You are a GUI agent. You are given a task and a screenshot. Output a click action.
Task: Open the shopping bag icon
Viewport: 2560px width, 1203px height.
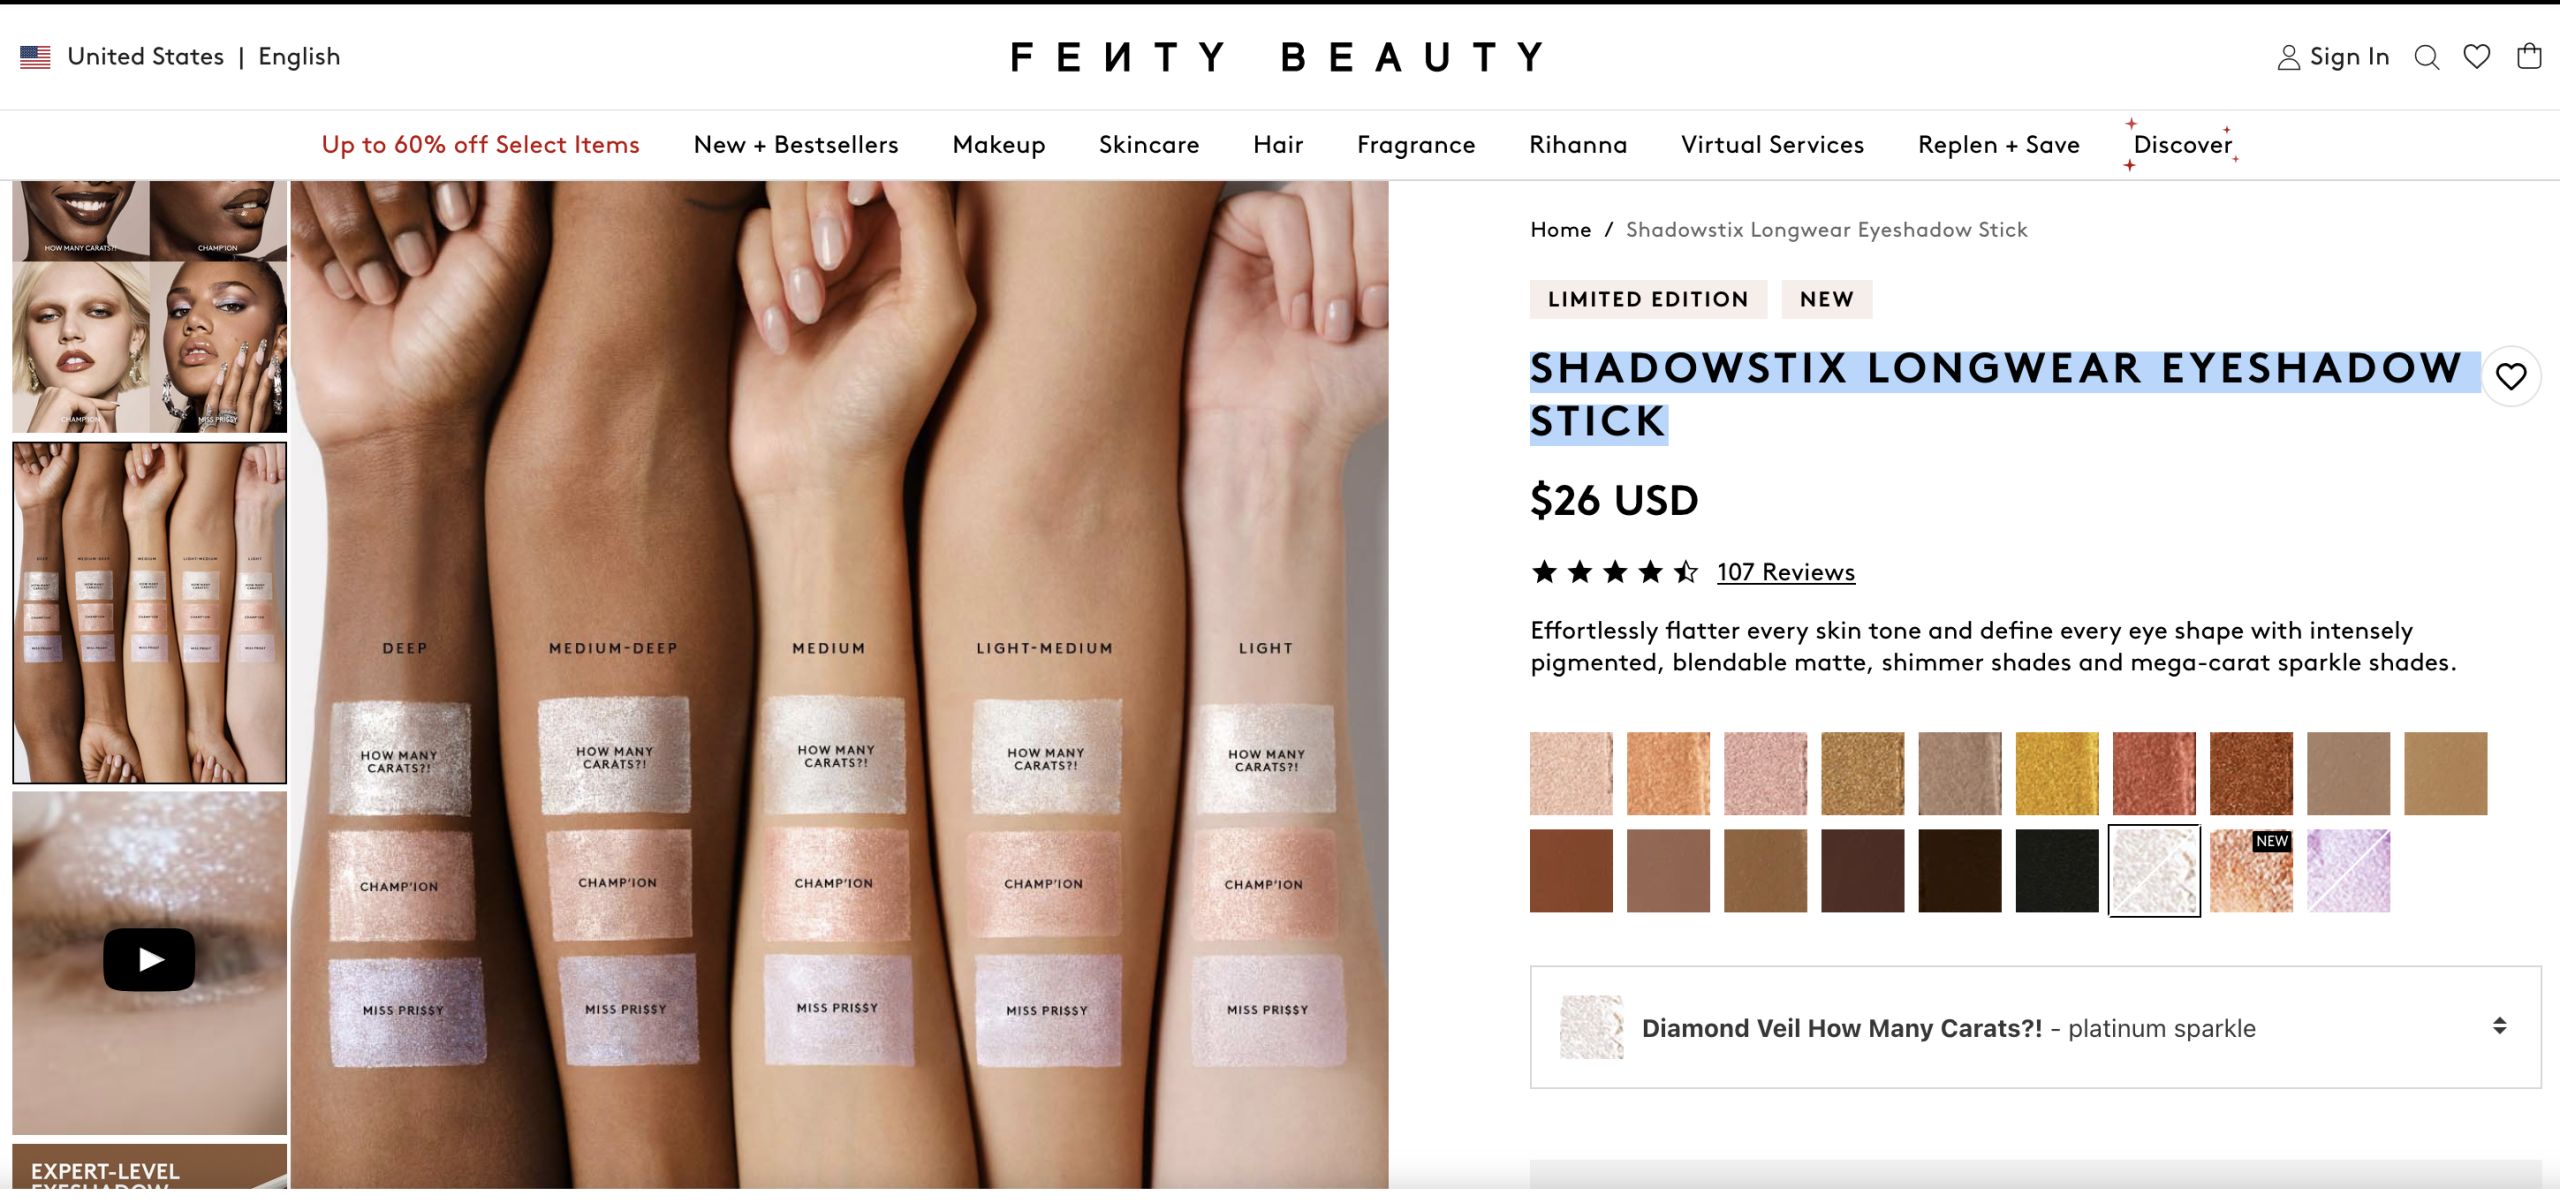tap(2529, 56)
